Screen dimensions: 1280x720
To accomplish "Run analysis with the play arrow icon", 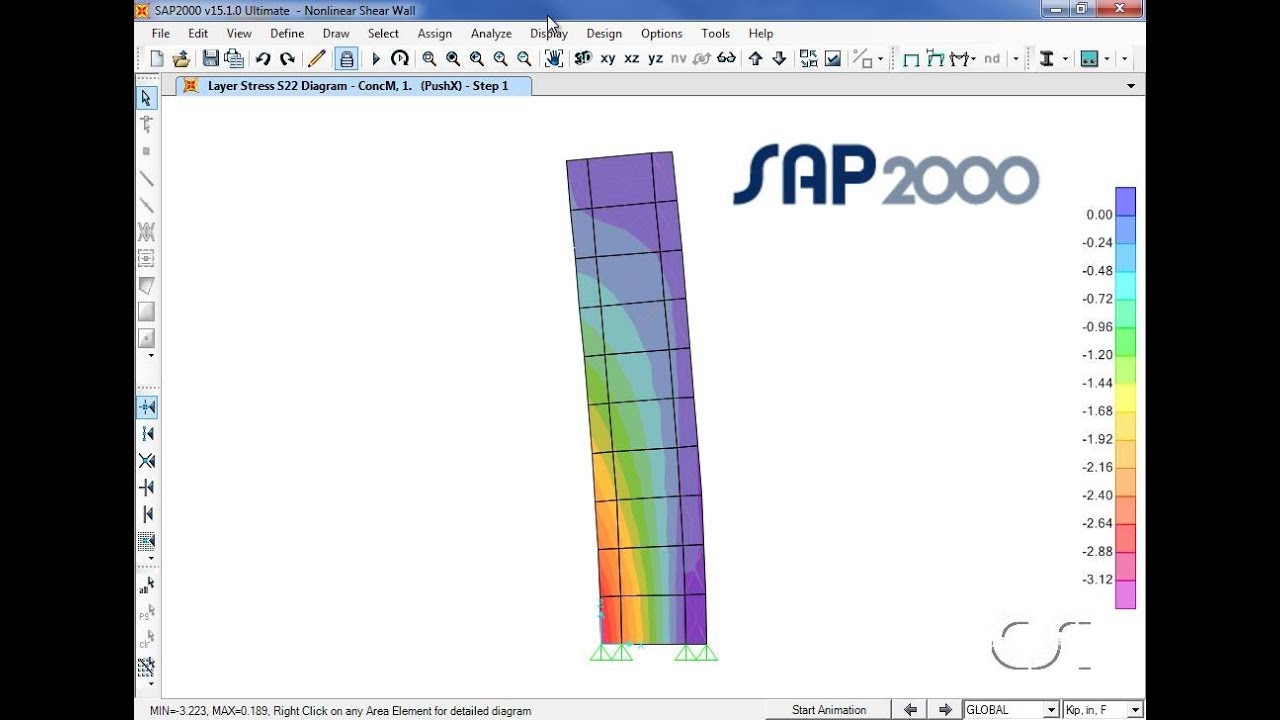I will [x=376, y=59].
